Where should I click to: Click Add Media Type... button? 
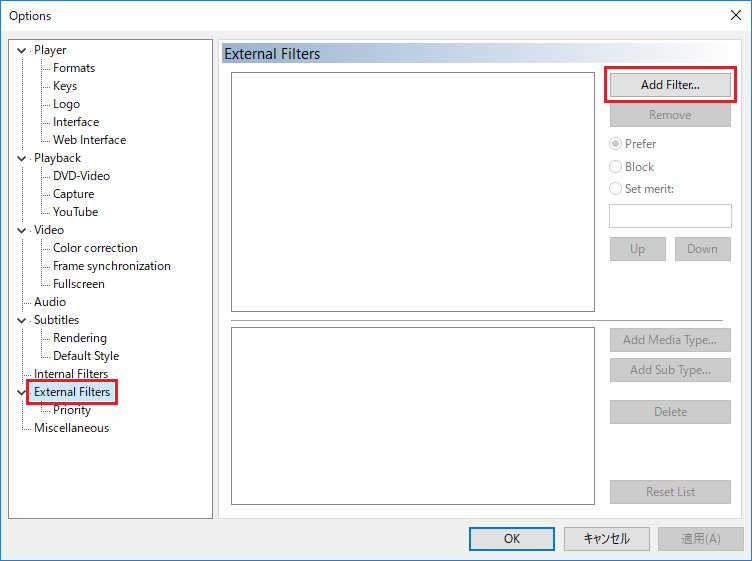click(x=670, y=340)
